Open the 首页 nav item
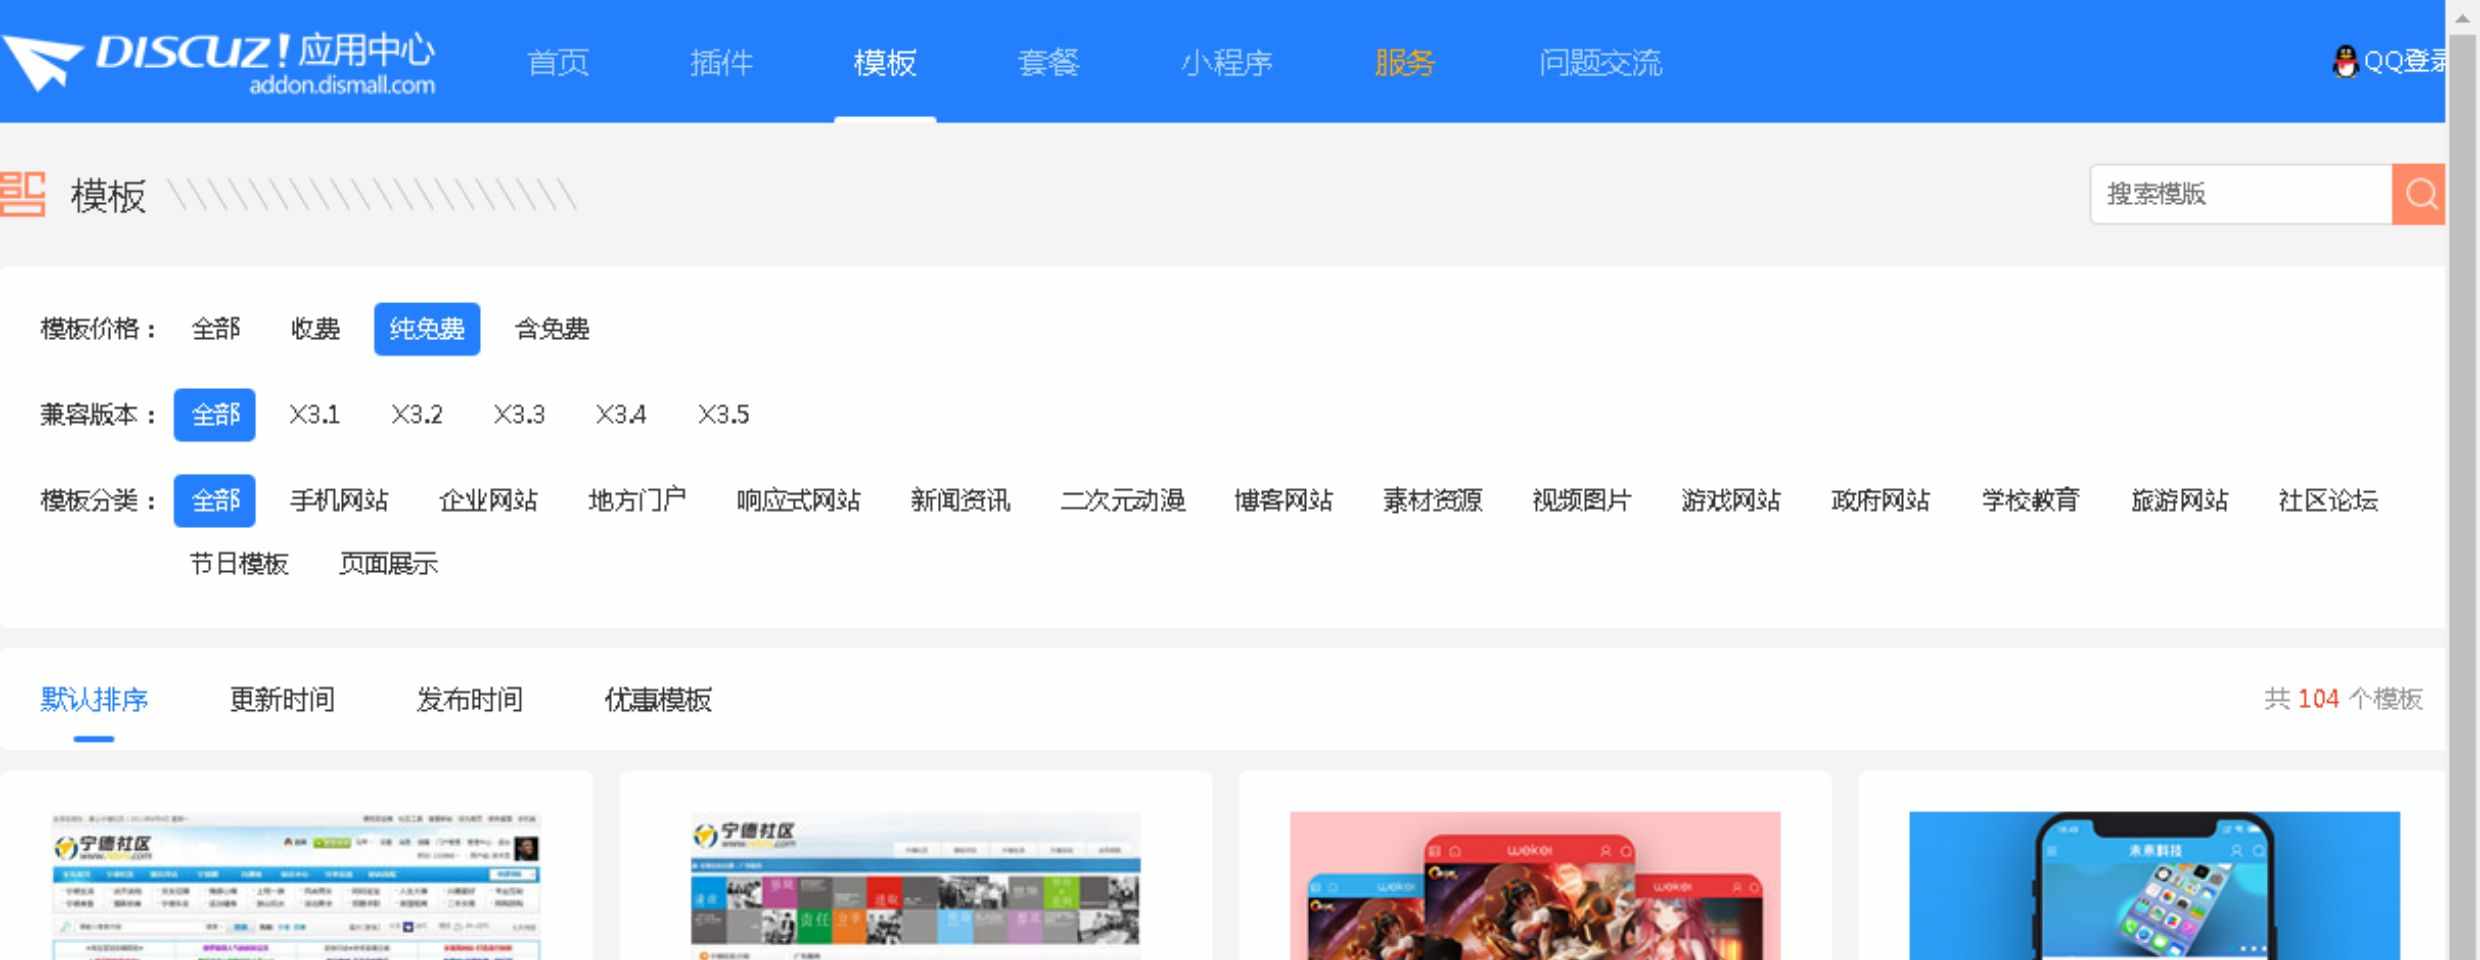 [x=557, y=63]
